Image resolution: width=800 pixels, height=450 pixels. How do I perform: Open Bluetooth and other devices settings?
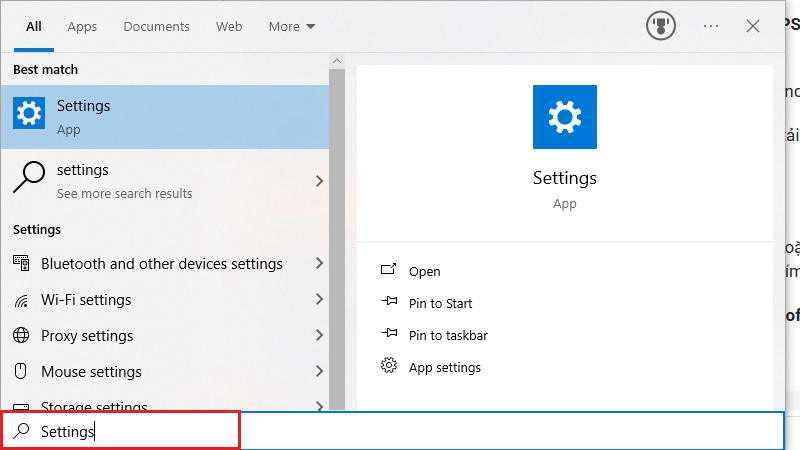point(165,263)
